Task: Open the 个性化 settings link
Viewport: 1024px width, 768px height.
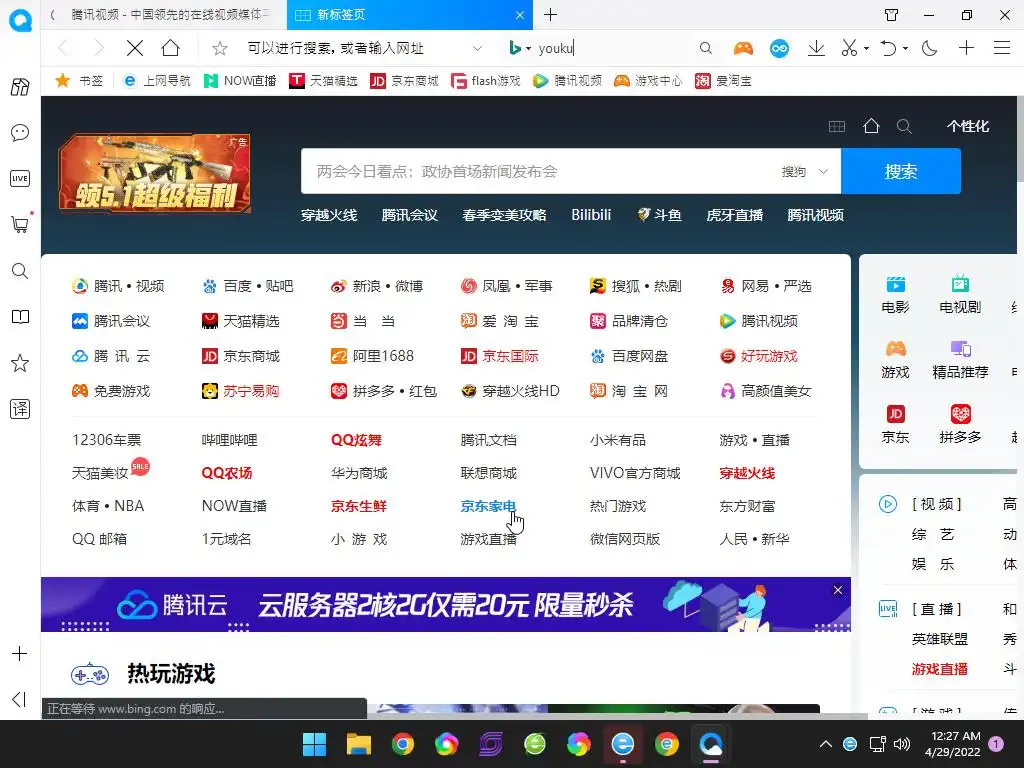Action: 968,126
